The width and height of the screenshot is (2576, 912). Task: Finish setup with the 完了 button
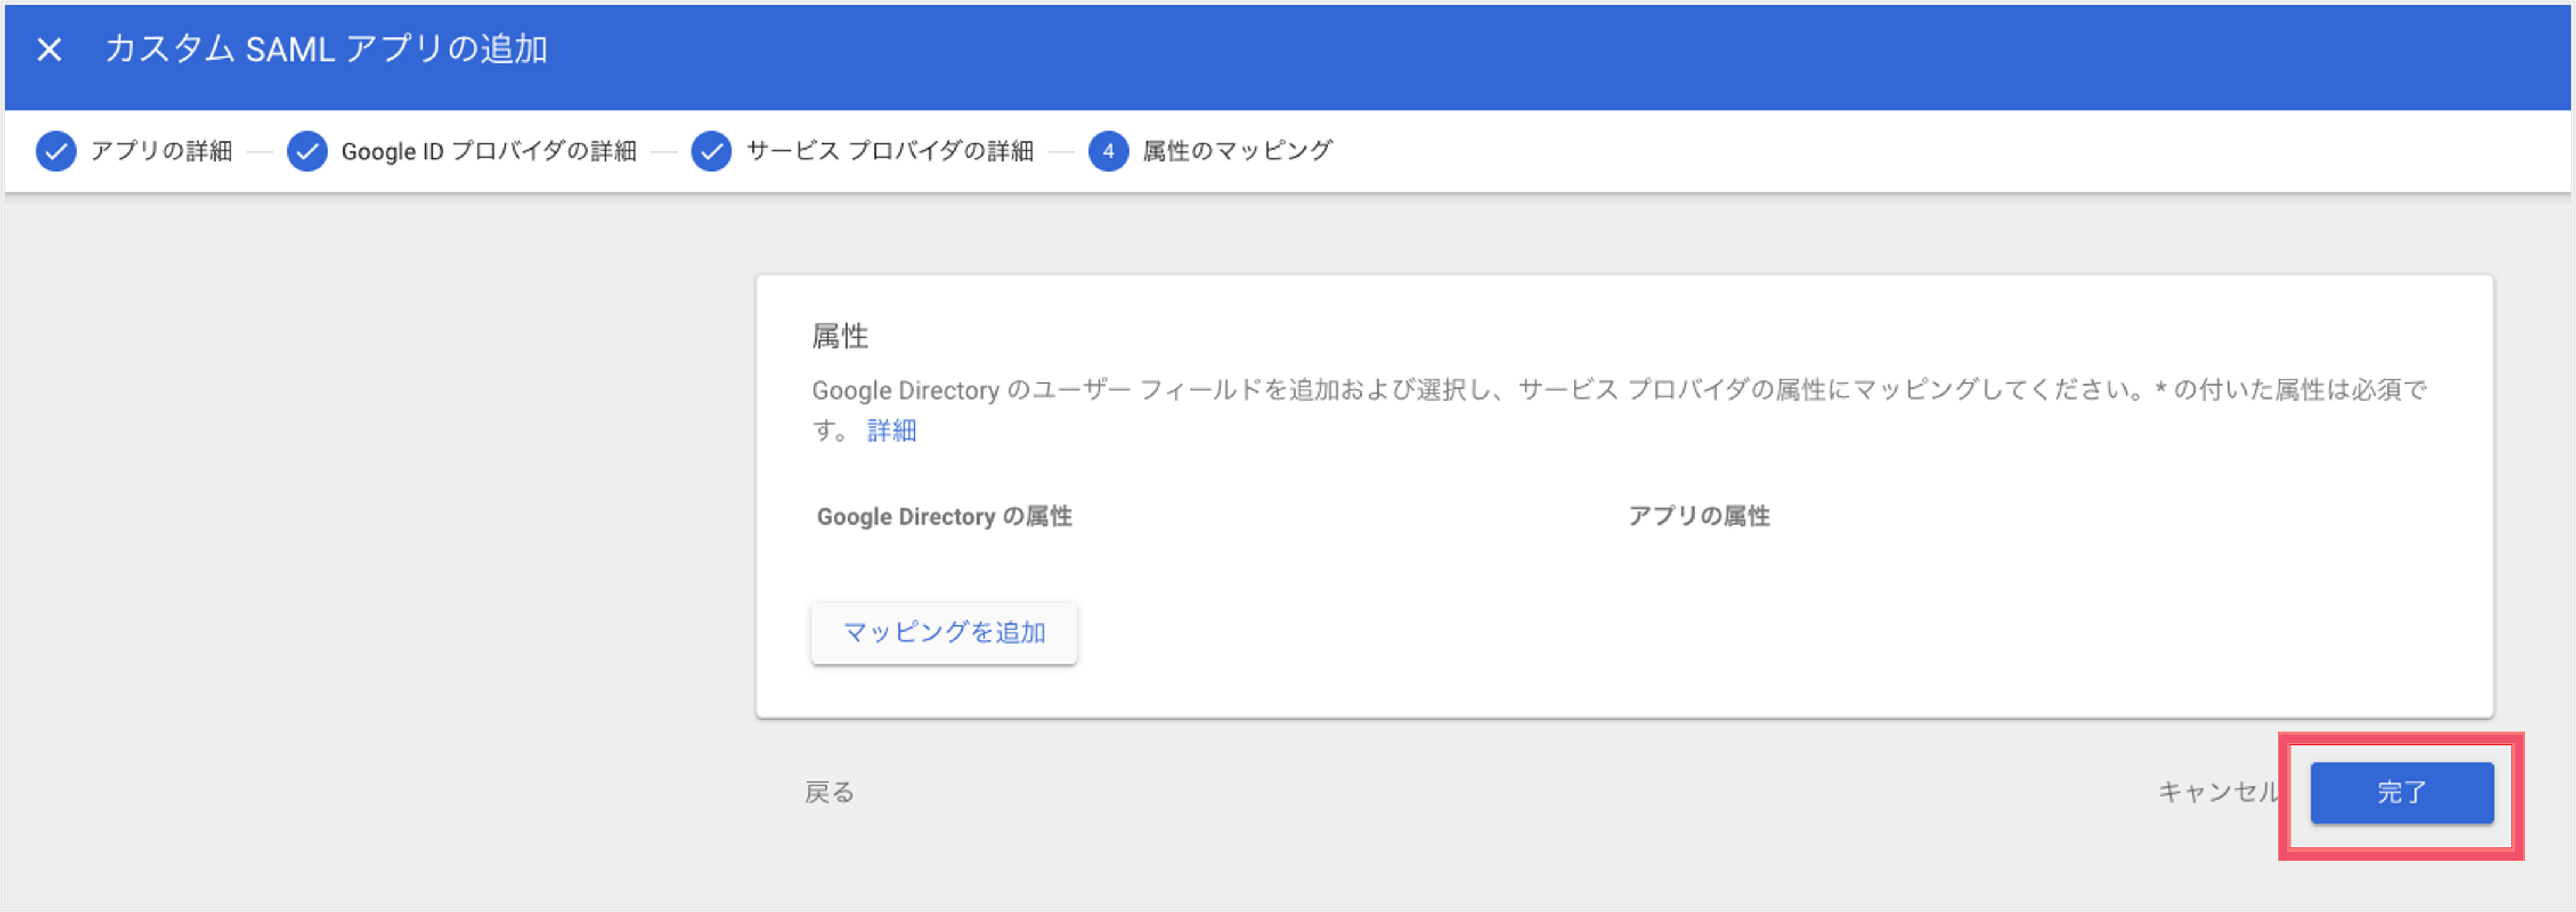2402,792
